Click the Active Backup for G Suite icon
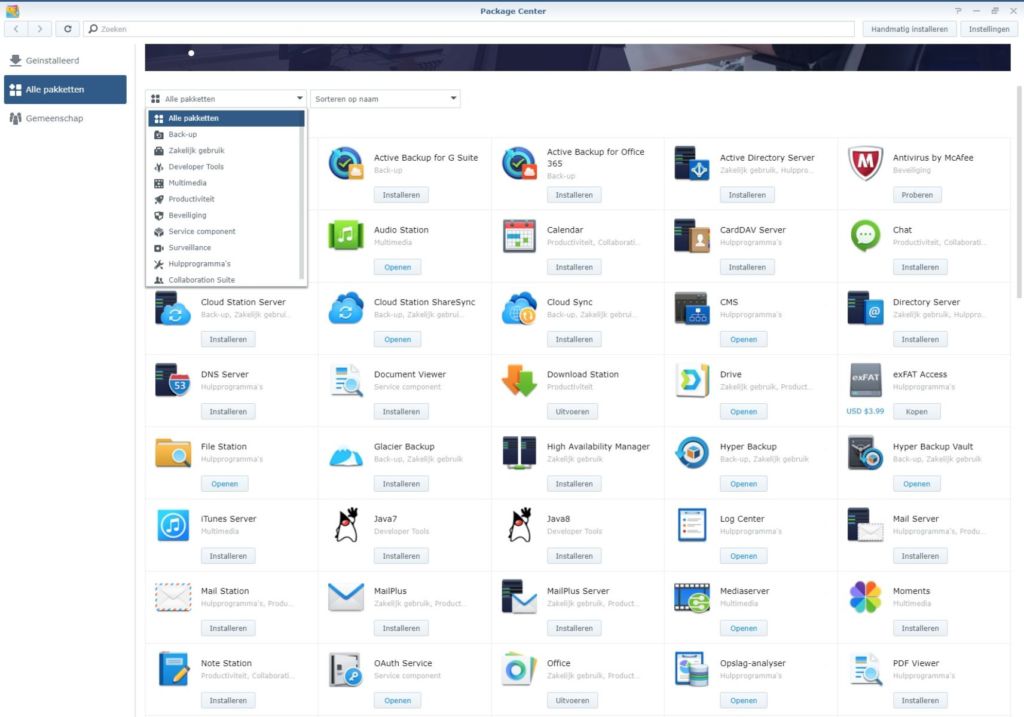 [345, 163]
